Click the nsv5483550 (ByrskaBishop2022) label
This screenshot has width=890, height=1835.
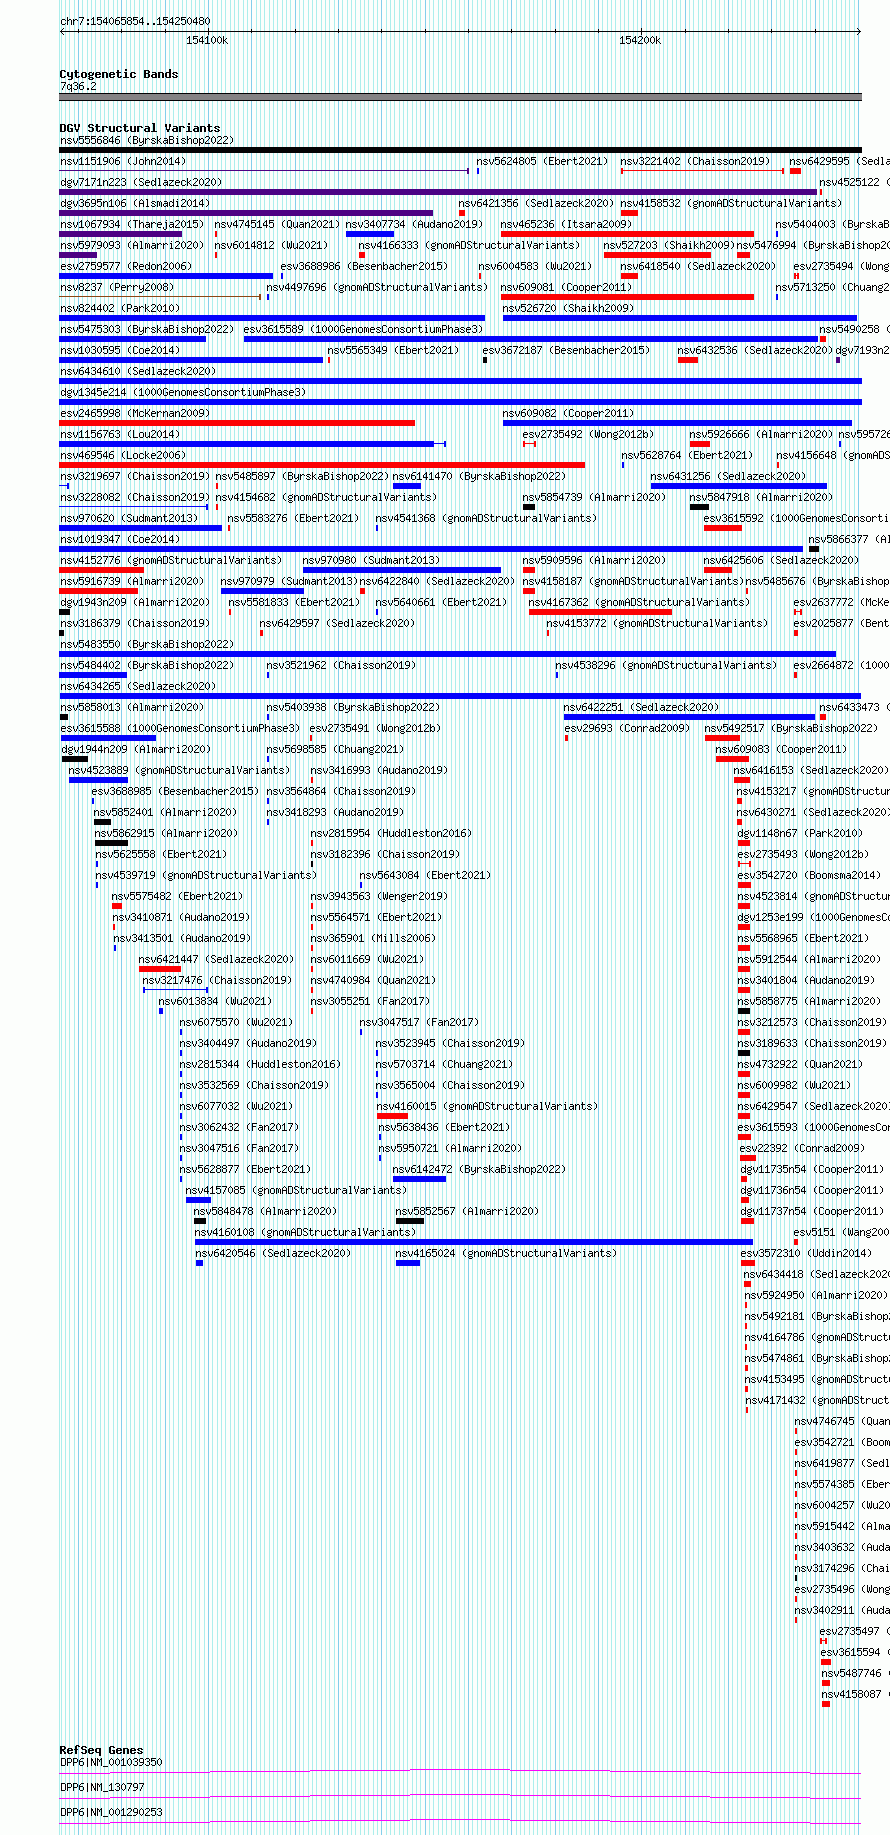coord(147,644)
